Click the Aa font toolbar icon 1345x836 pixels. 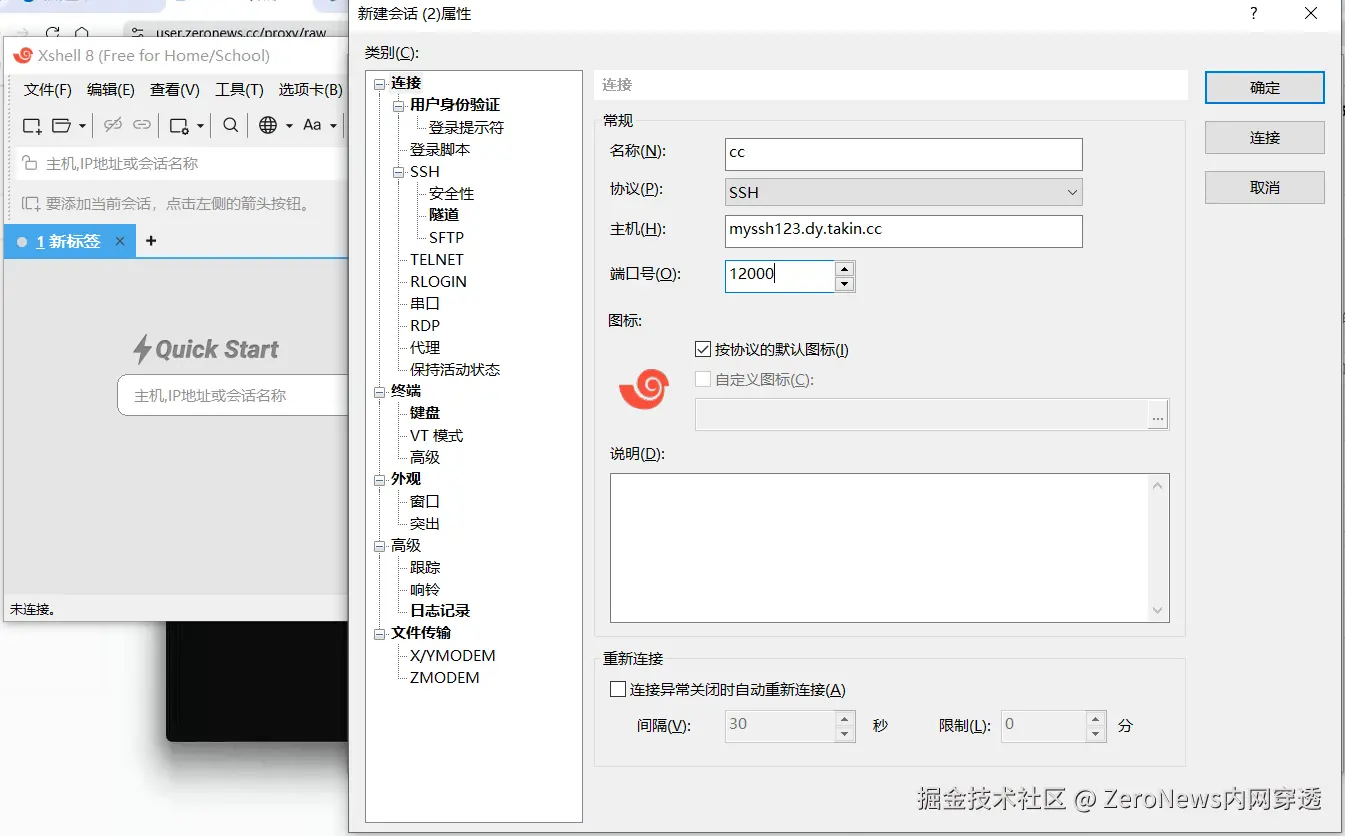point(312,125)
